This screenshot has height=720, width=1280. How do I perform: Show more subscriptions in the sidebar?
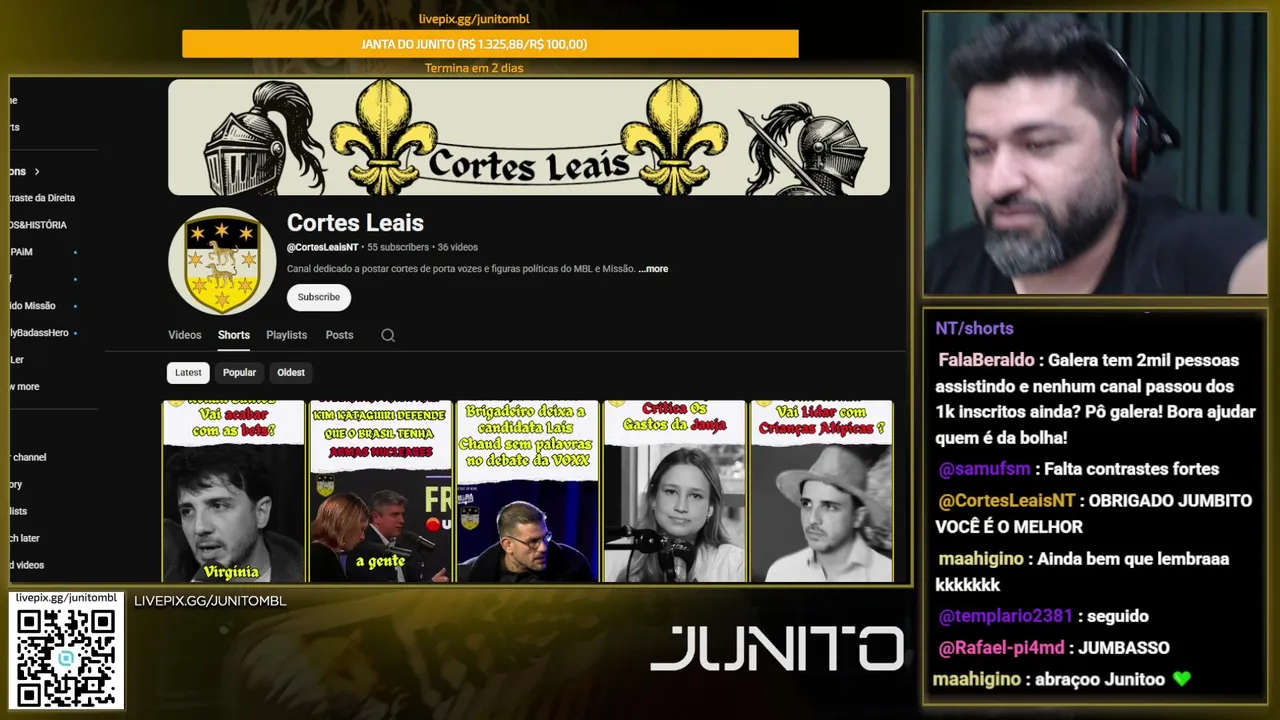[24, 387]
